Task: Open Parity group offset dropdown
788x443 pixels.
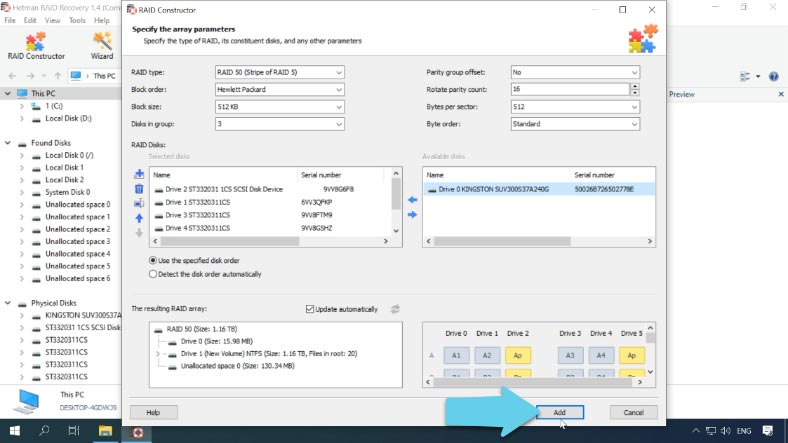Action: 575,72
